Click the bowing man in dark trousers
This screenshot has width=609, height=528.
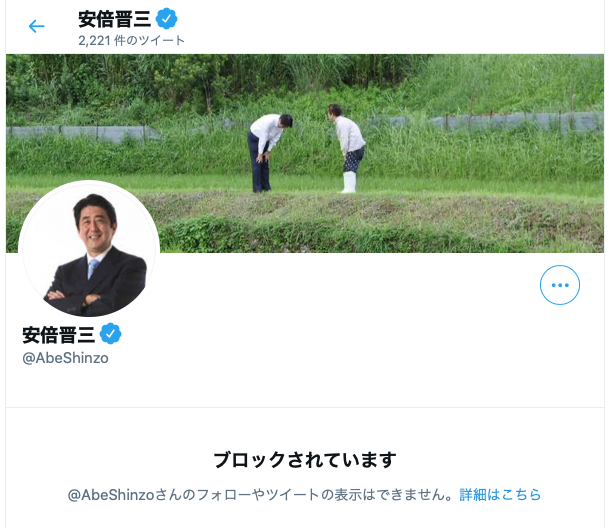point(268,153)
